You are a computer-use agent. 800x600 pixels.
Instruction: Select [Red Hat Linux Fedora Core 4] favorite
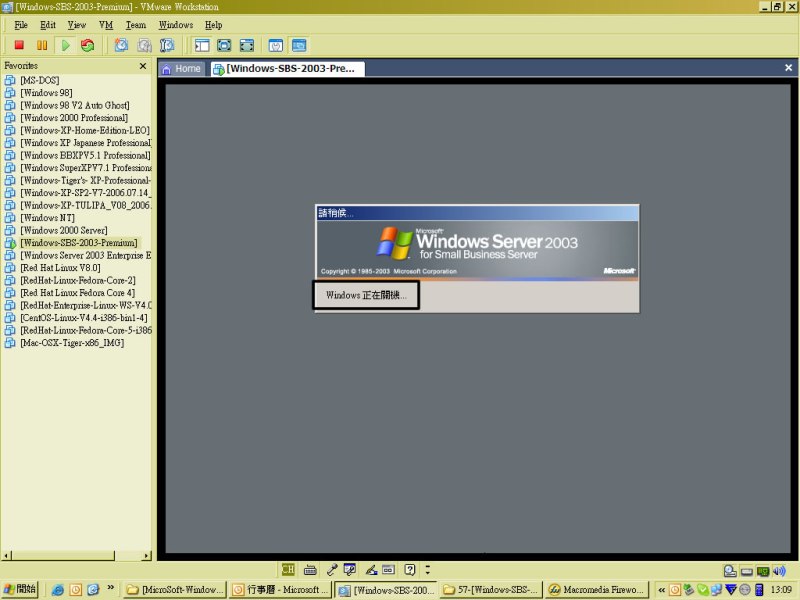[x=78, y=293]
